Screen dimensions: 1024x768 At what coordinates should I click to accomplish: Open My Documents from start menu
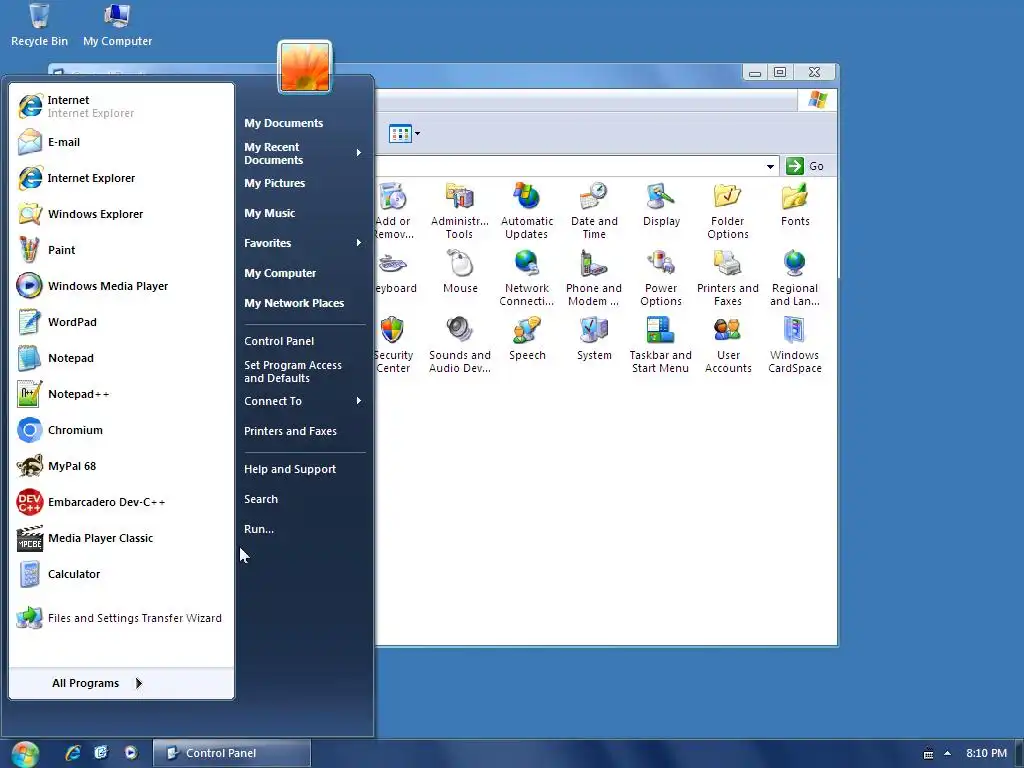coord(303,123)
